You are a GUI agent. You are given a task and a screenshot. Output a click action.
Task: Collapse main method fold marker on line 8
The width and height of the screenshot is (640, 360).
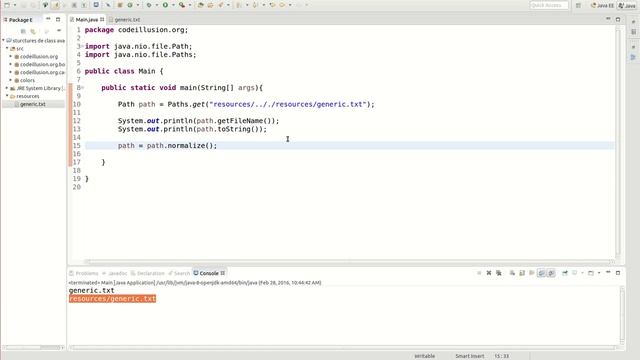(x=82, y=88)
